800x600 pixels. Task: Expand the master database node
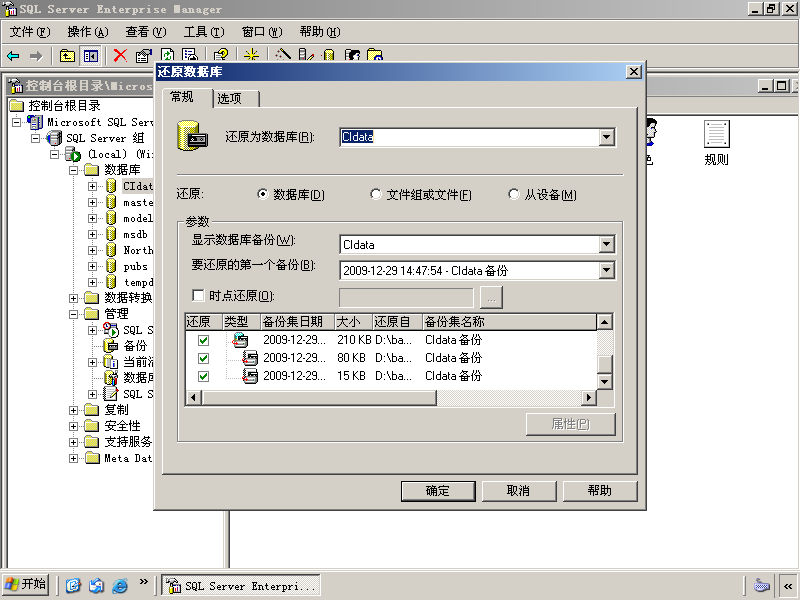(92, 203)
